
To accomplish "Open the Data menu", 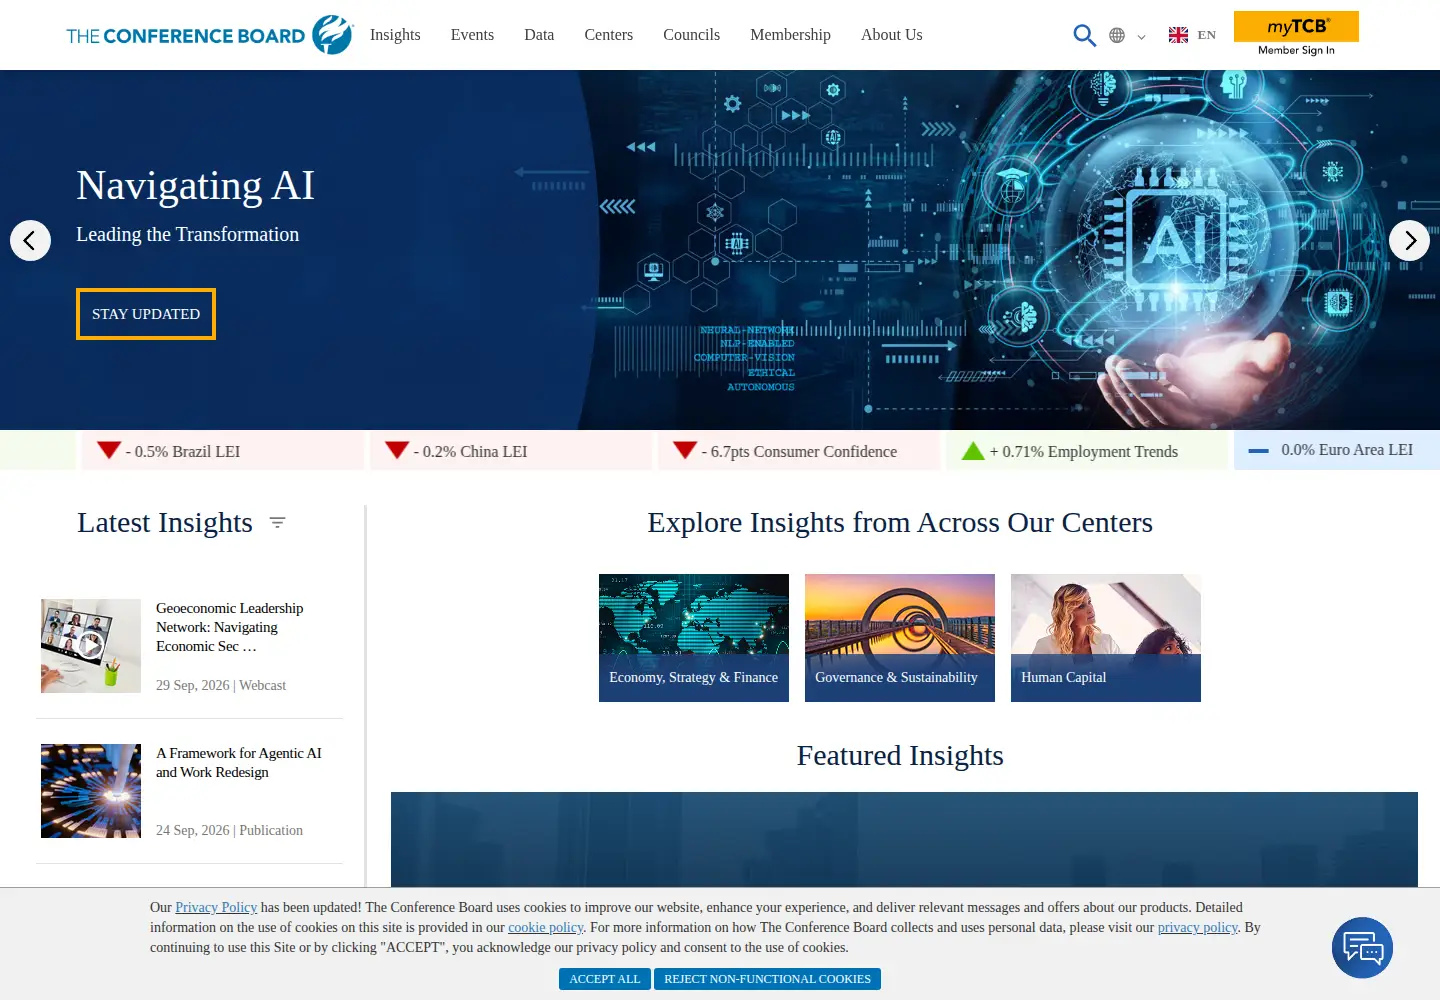I will pos(539,35).
